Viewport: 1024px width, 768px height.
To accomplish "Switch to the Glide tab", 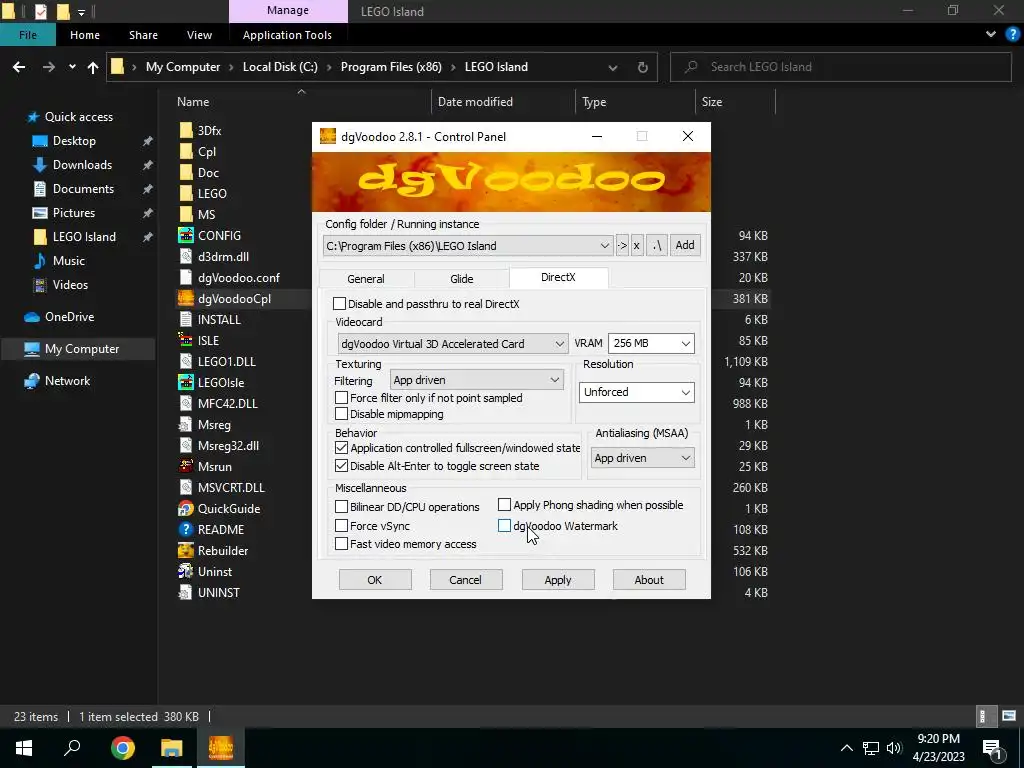I will click(x=462, y=279).
